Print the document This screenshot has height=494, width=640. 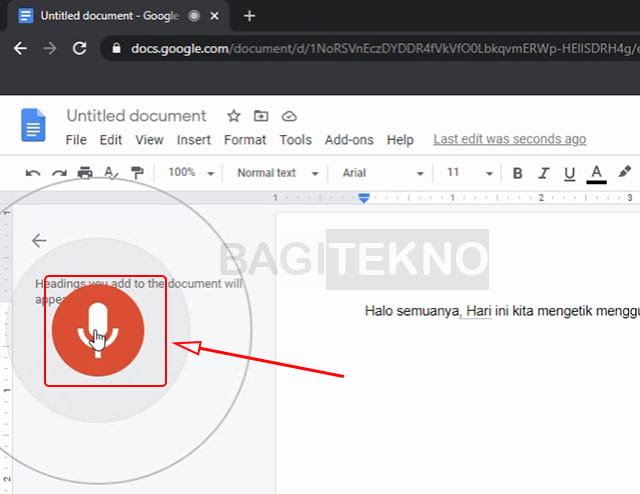point(85,173)
